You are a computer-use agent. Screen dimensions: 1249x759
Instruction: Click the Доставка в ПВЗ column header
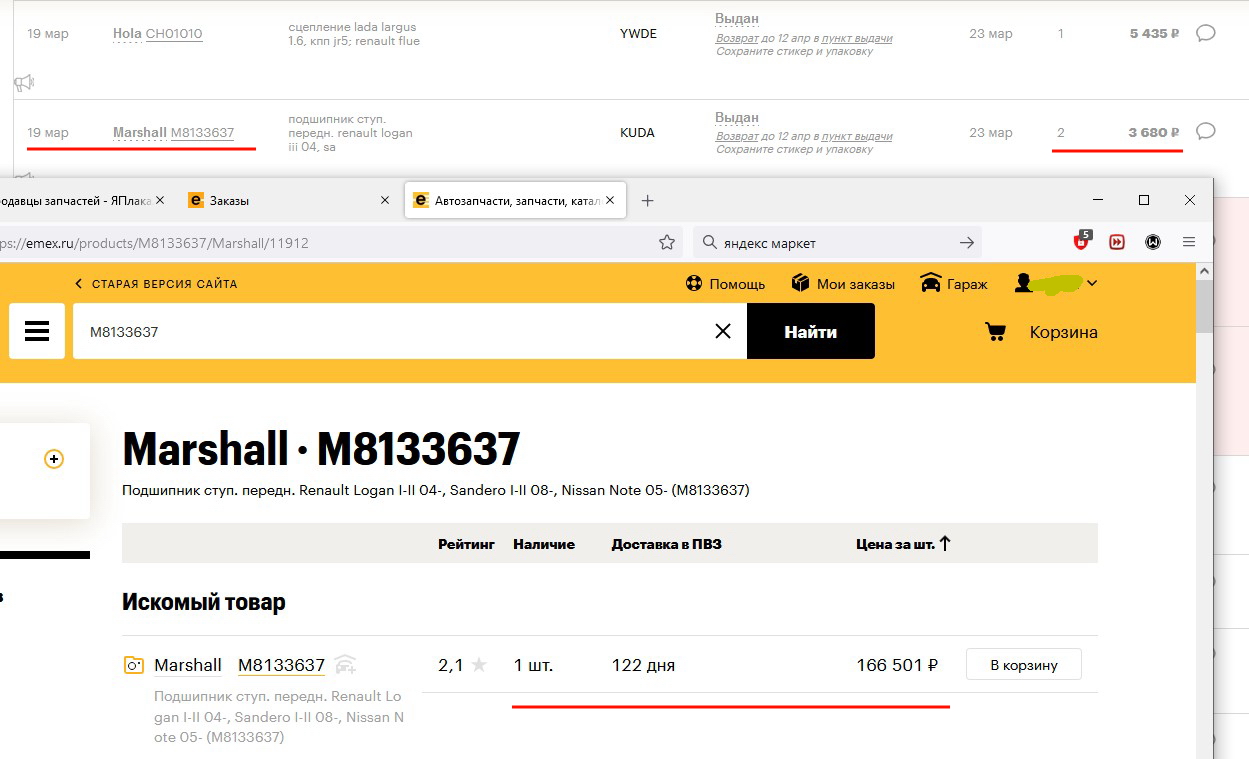[x=667, y=544]
